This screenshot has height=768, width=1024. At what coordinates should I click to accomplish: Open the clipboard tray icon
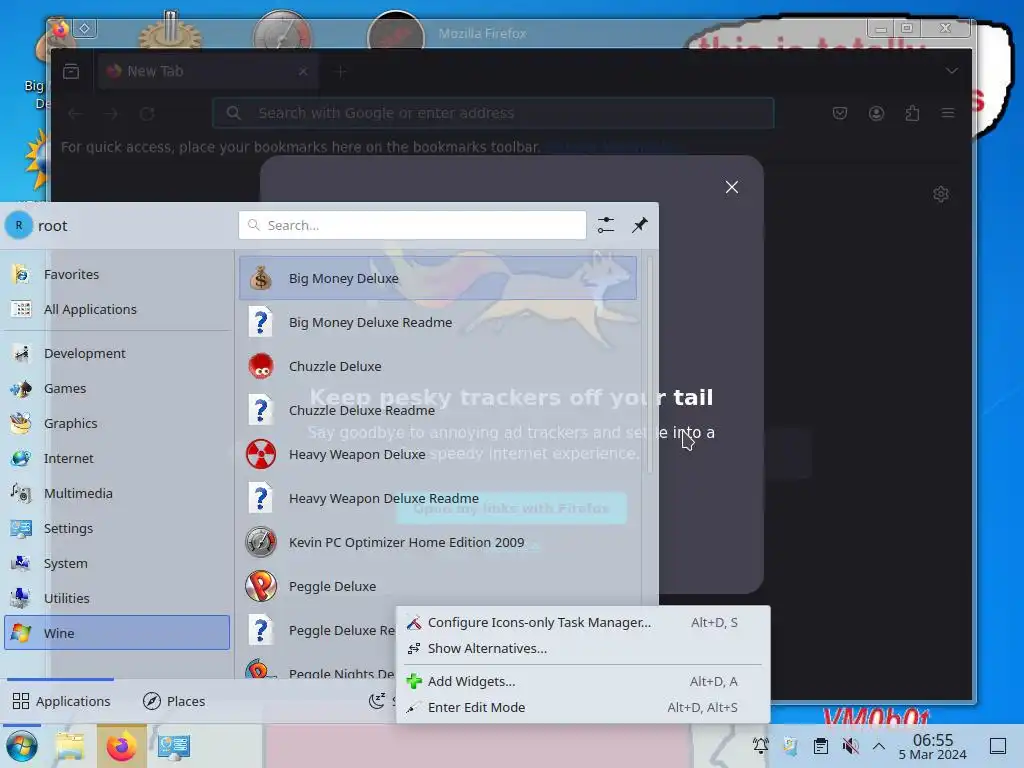coord(821,746)
